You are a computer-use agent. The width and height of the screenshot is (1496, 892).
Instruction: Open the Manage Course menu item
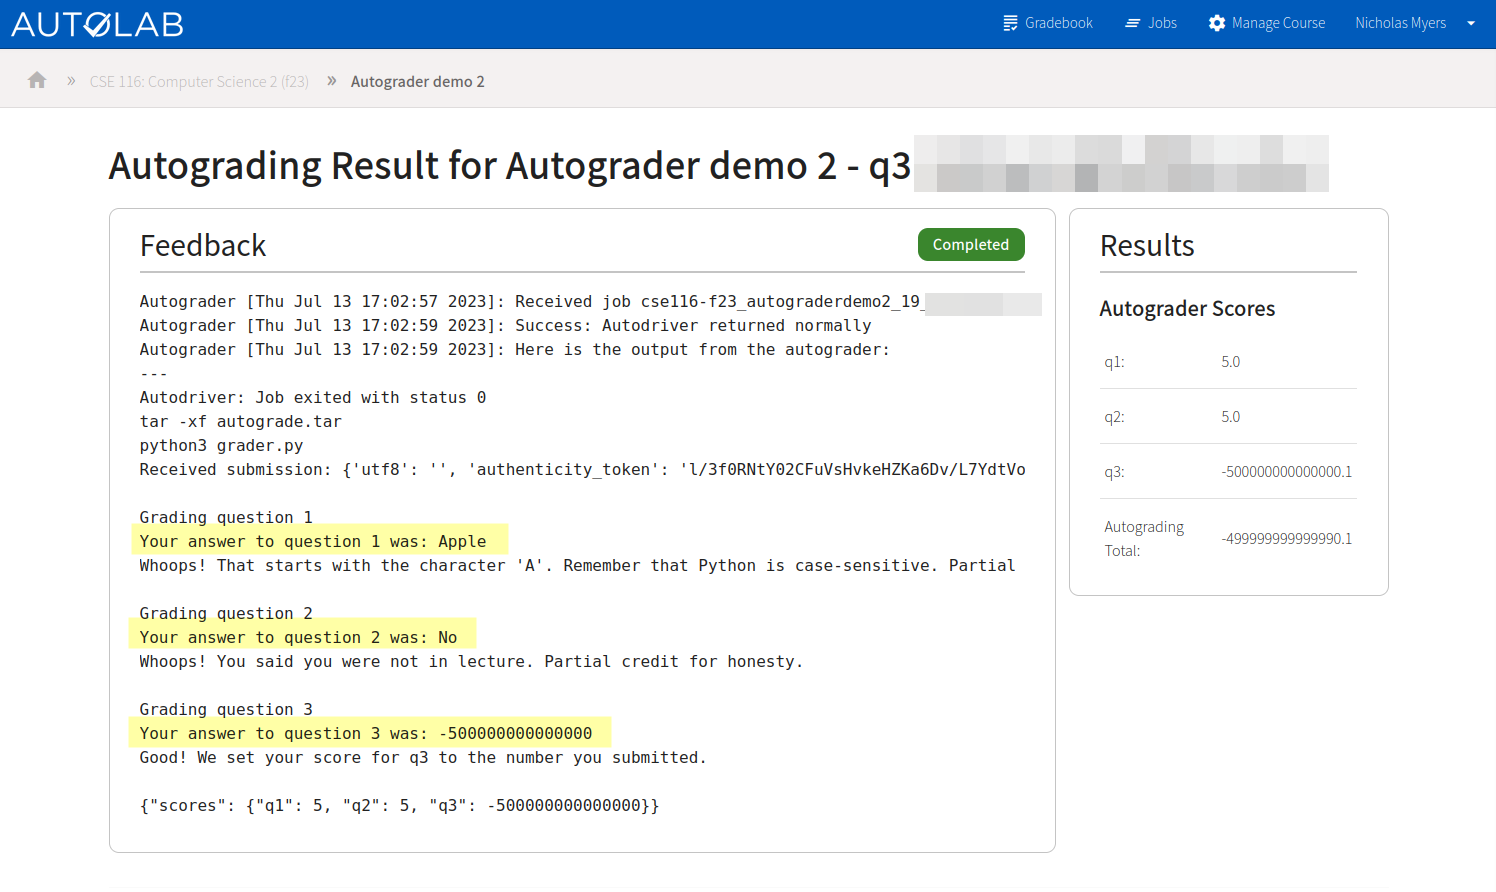click(1267, 23)
